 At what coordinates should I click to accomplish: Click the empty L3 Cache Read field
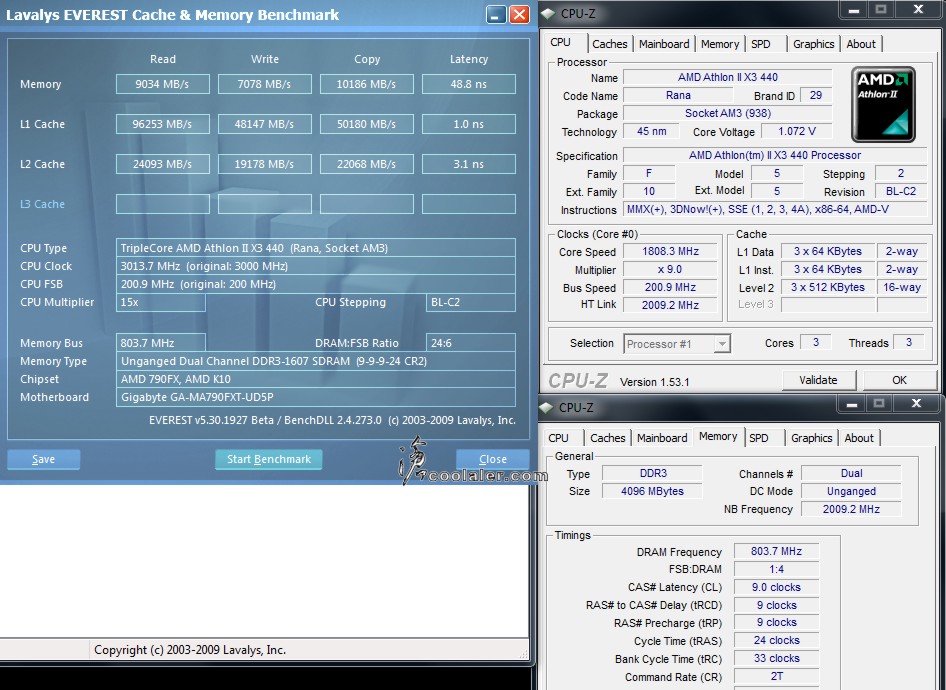[162, 204]
